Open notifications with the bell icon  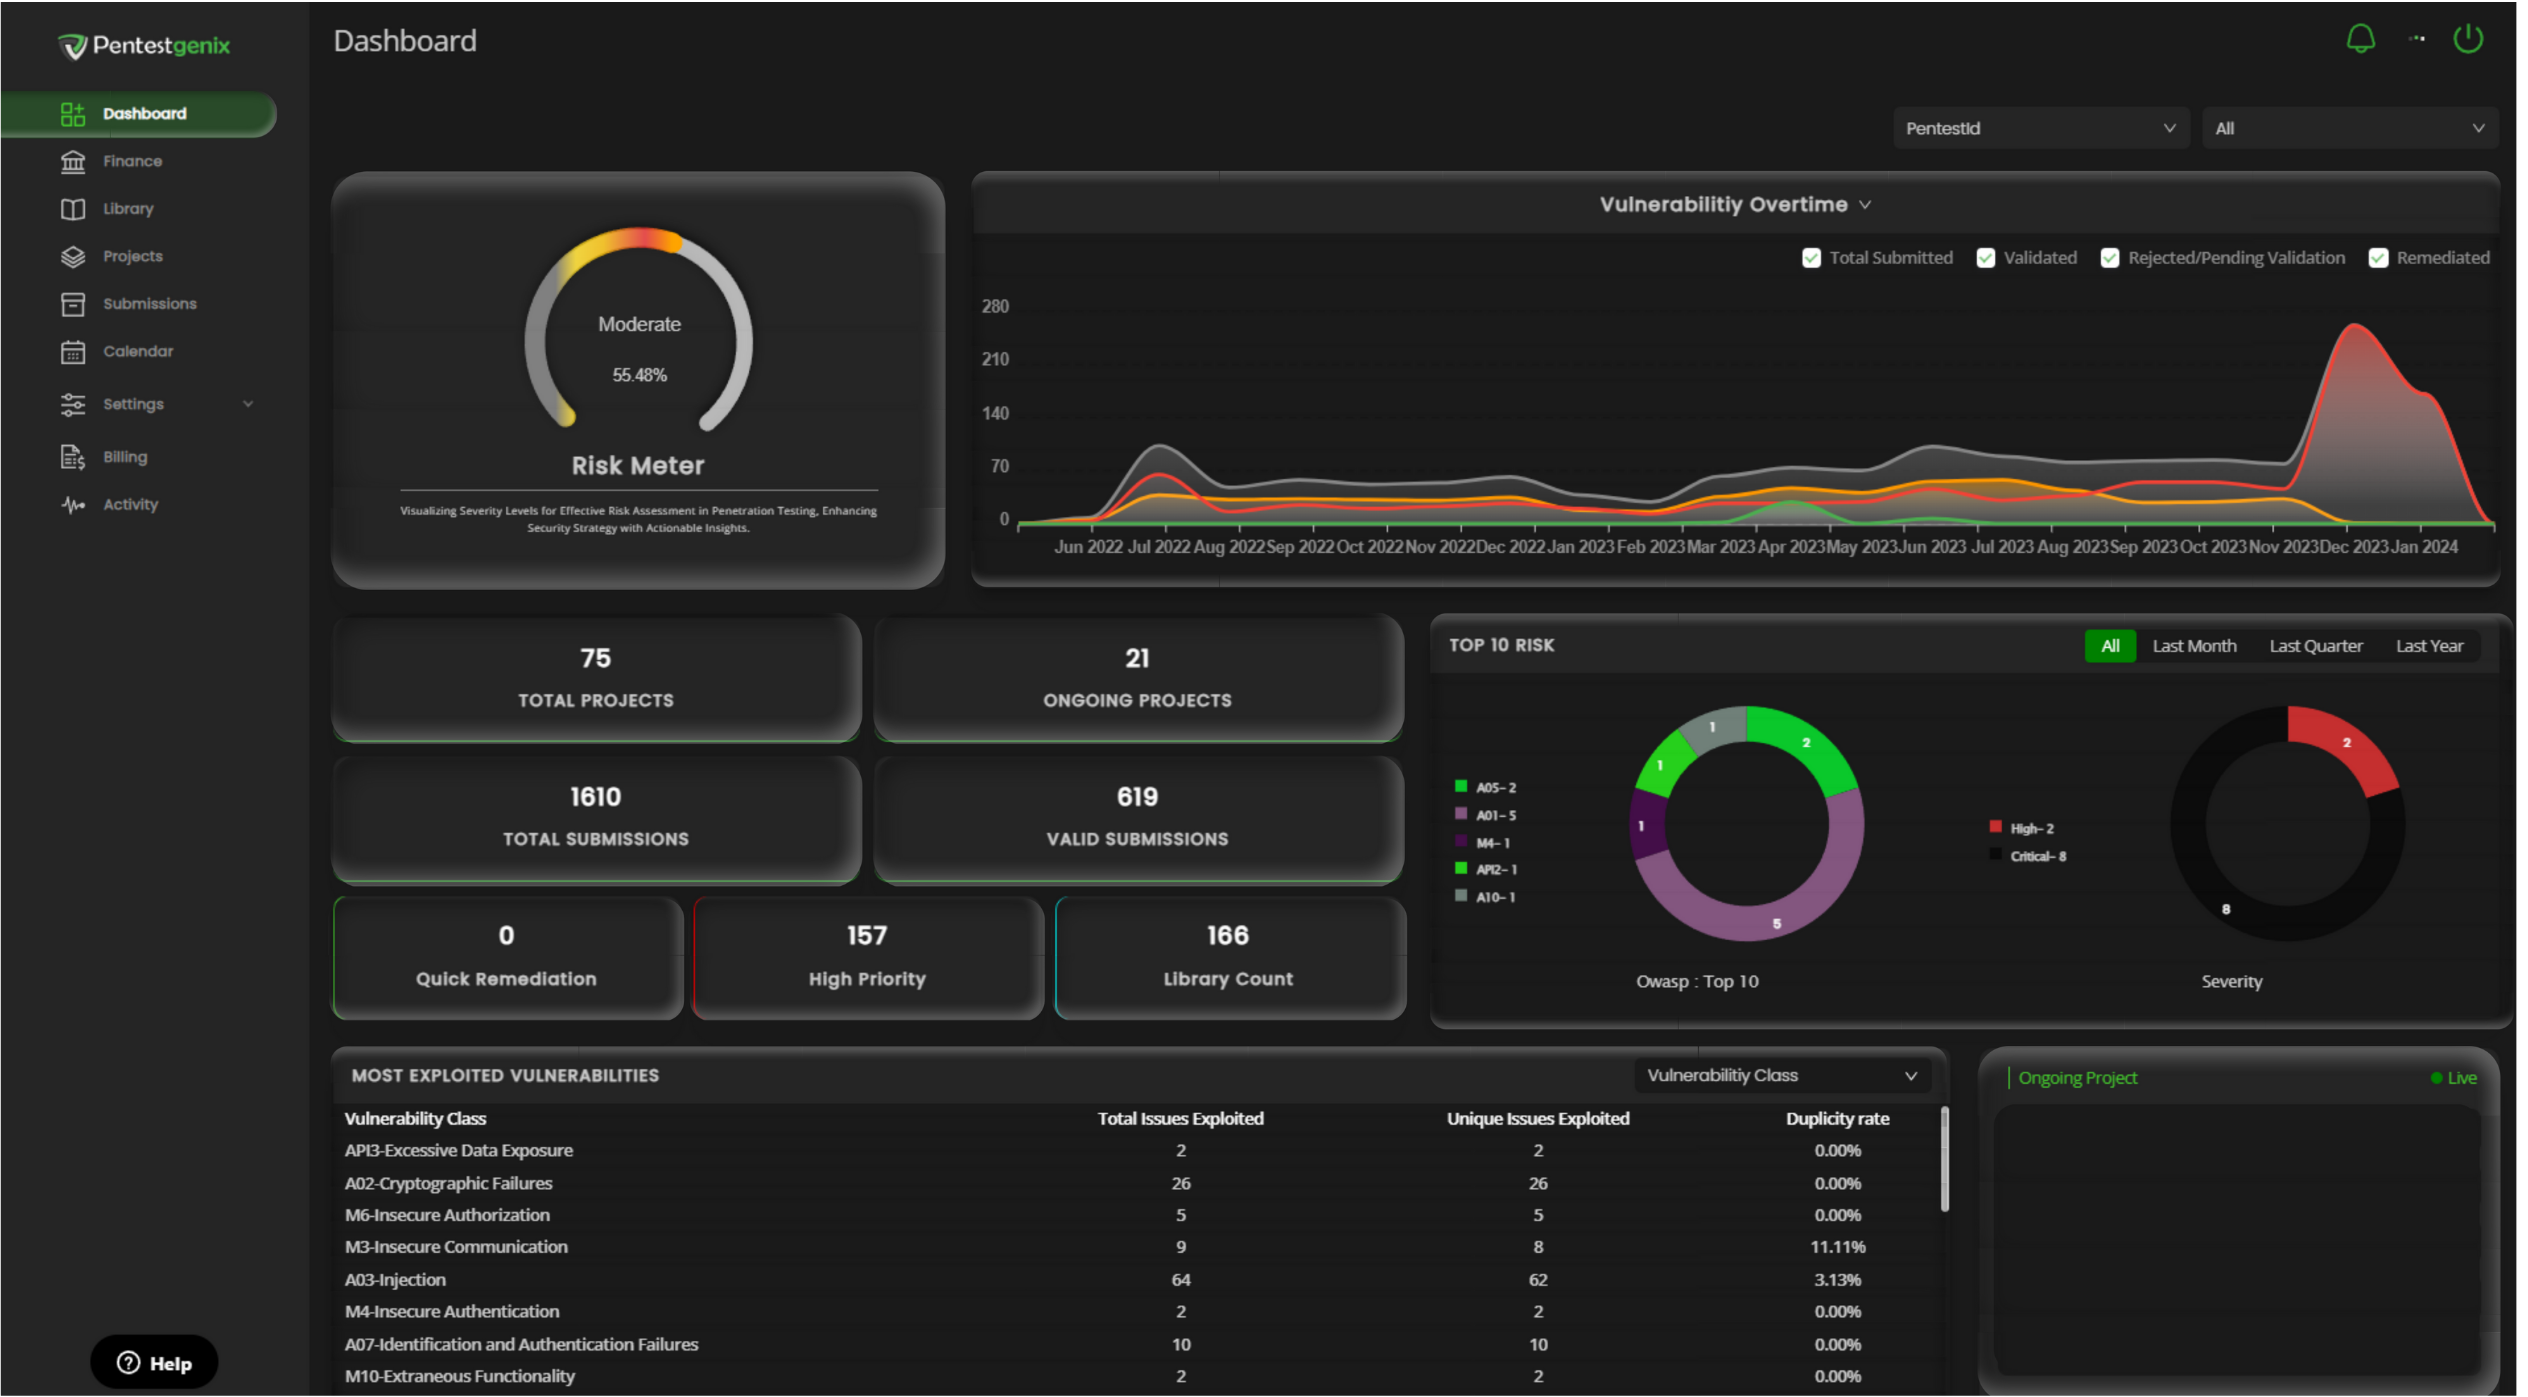tap(2361, 39)
